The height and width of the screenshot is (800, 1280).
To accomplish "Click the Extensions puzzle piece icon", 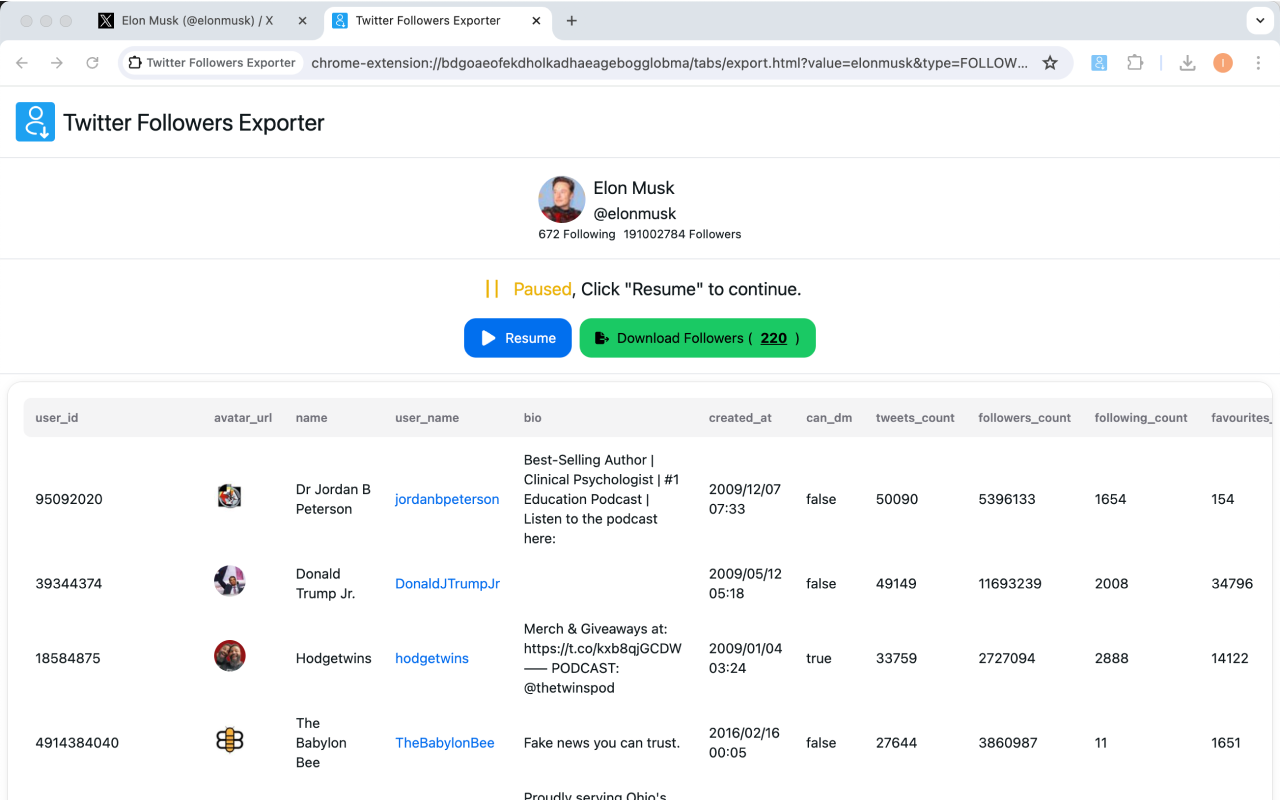I will (x=1135, y=62).
